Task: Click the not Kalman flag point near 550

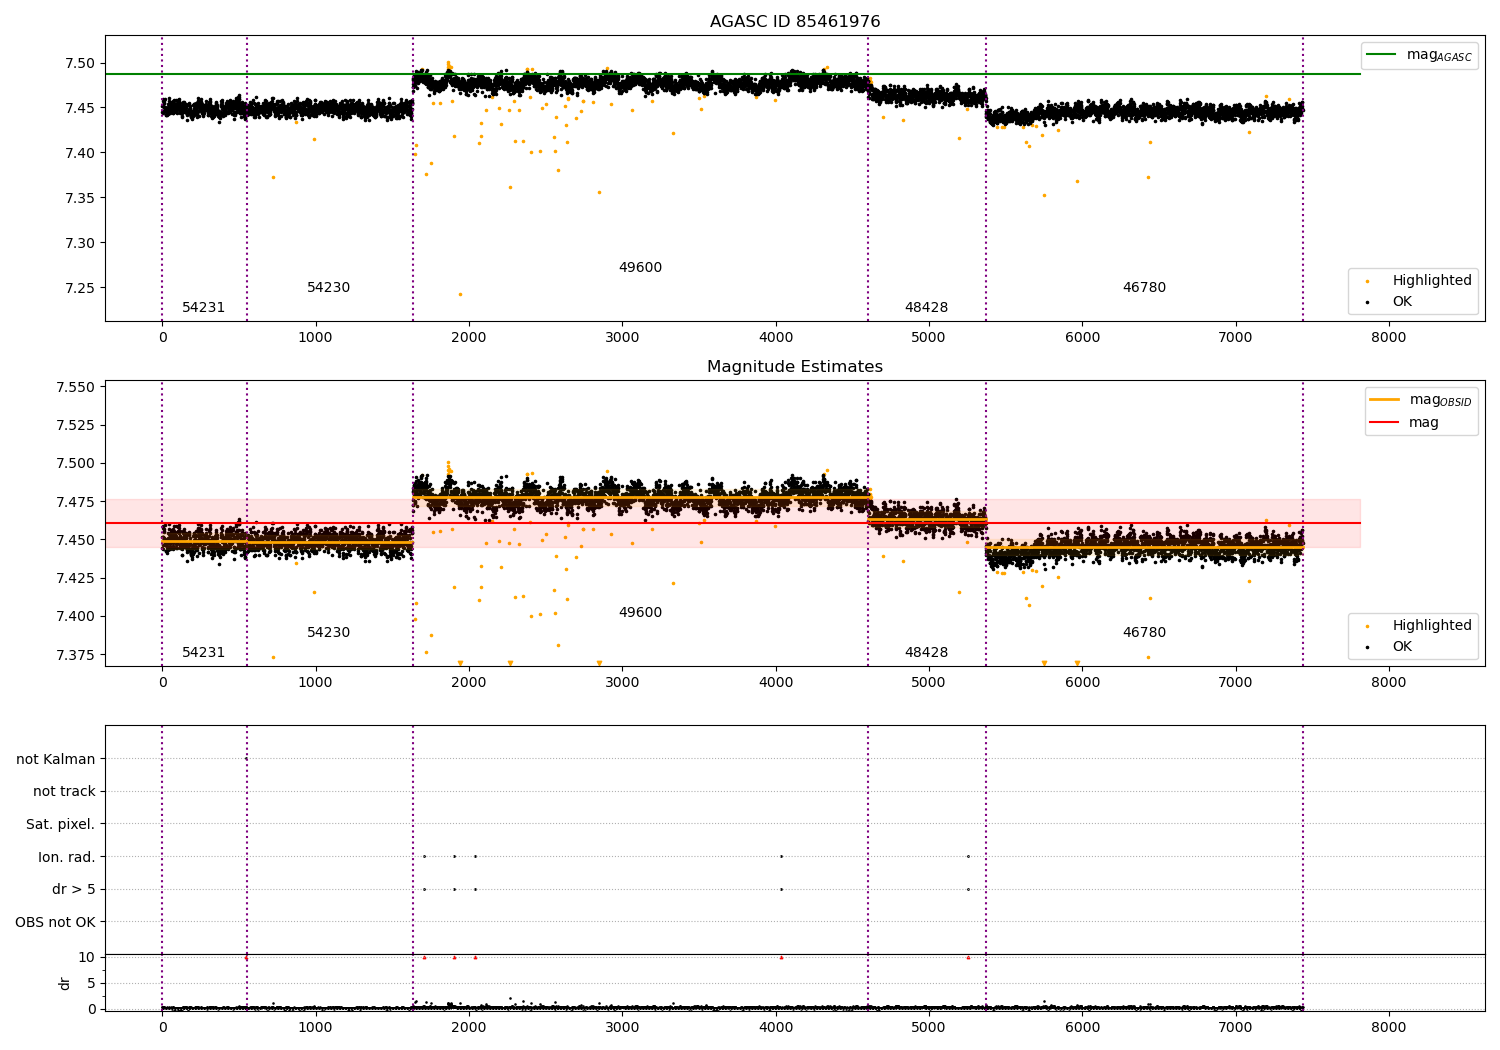Action: [246, 759]
